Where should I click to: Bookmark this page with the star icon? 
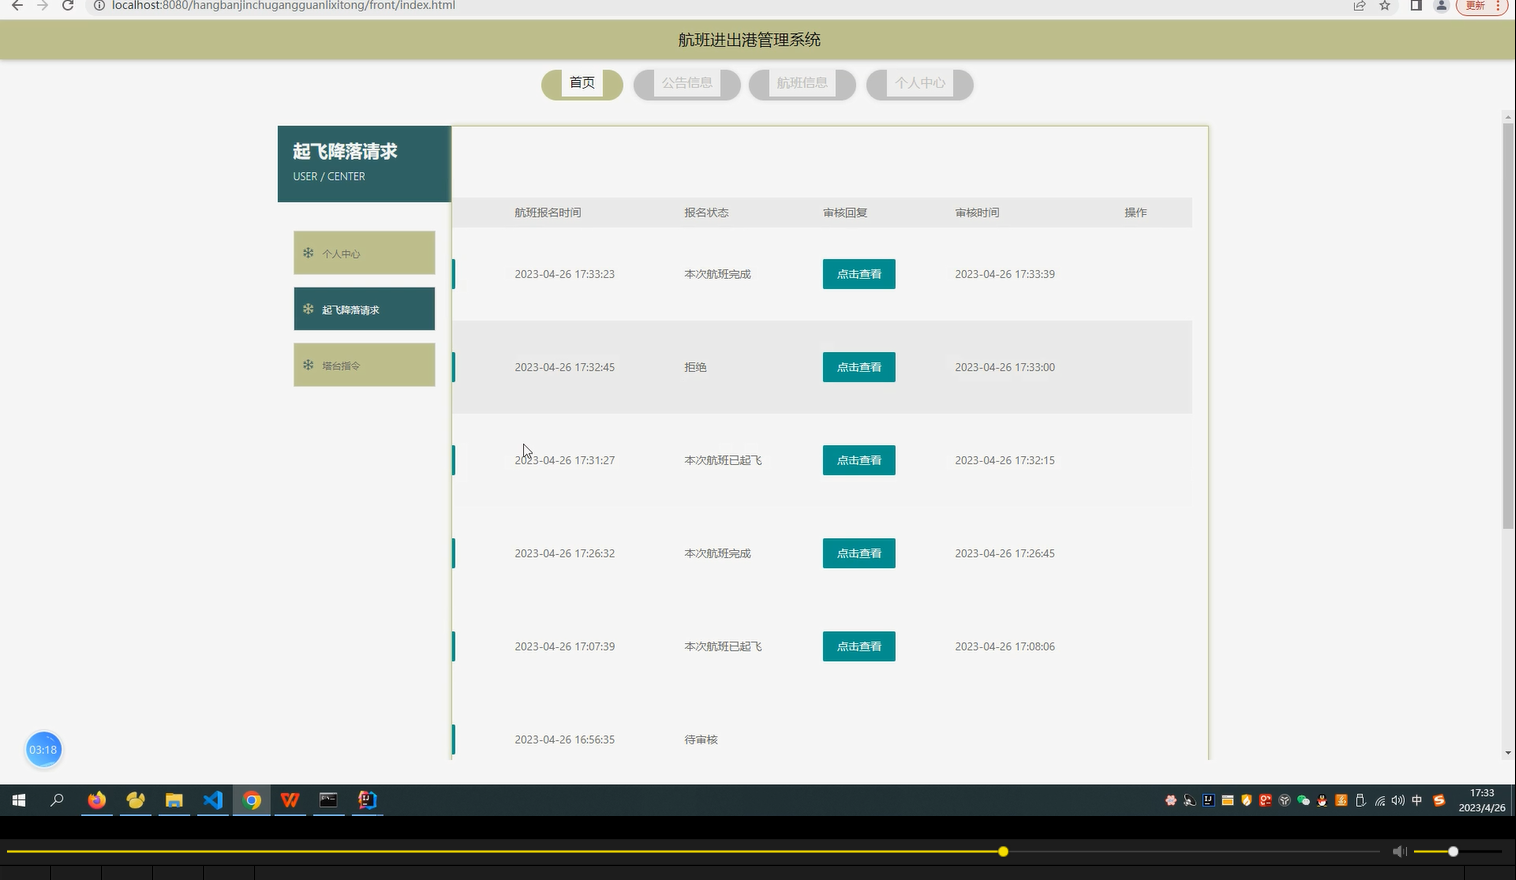click(x=1385, y=5)
